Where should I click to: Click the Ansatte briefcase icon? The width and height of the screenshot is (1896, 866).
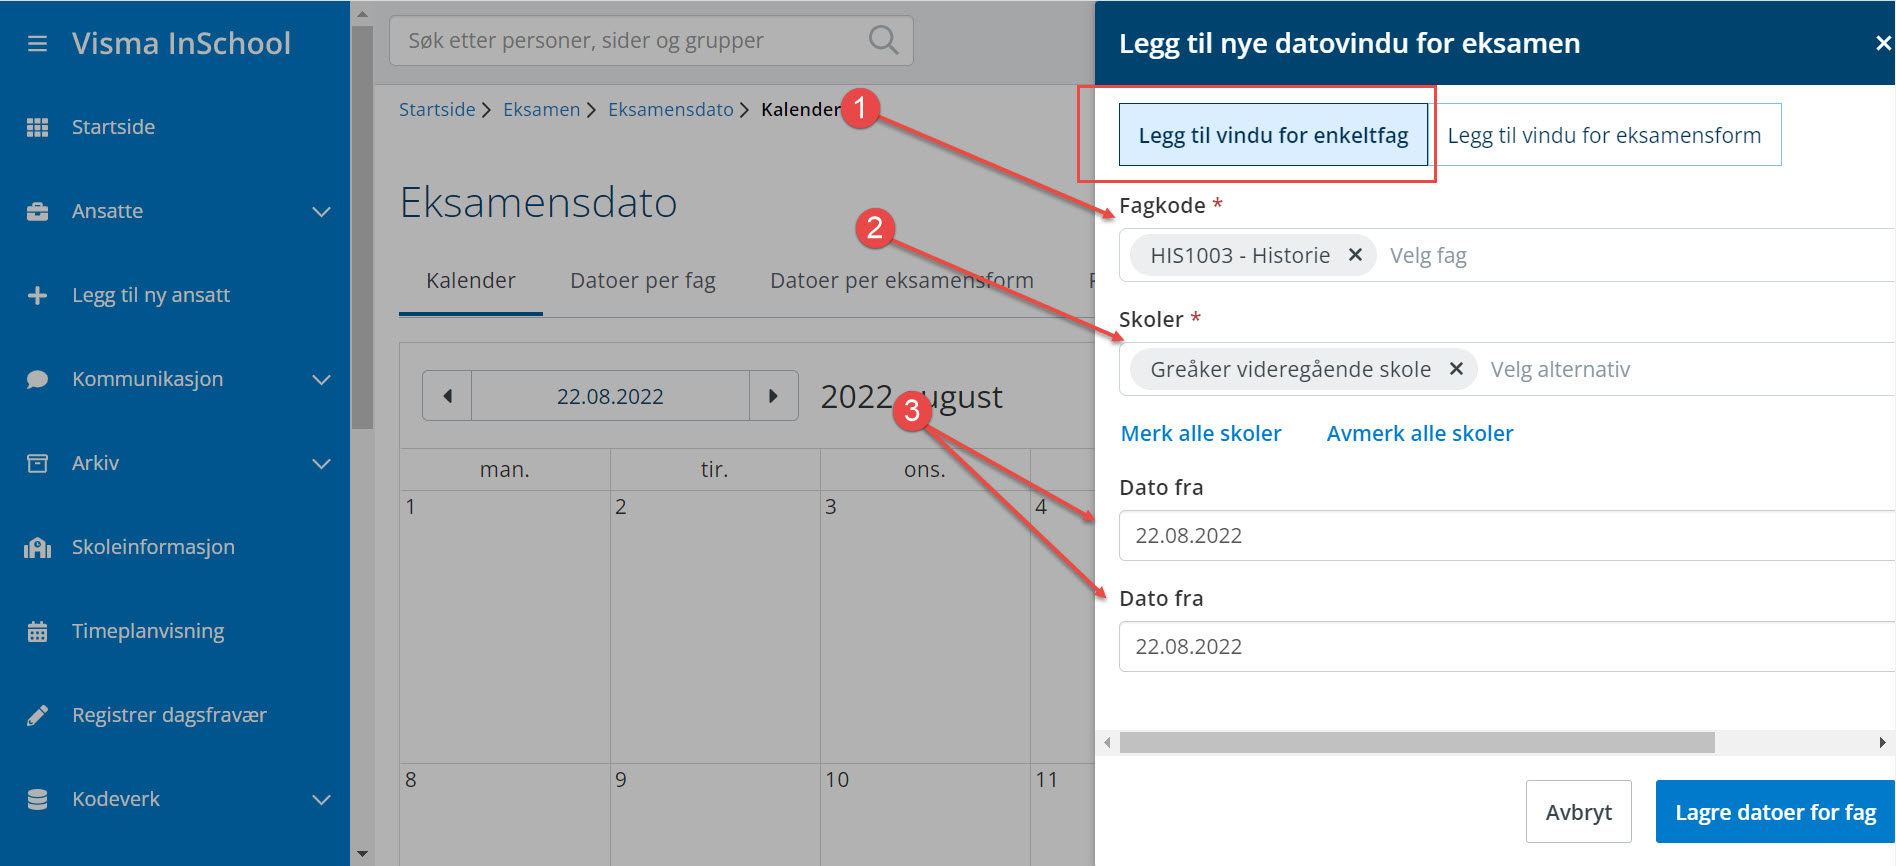tap(37, 211)
